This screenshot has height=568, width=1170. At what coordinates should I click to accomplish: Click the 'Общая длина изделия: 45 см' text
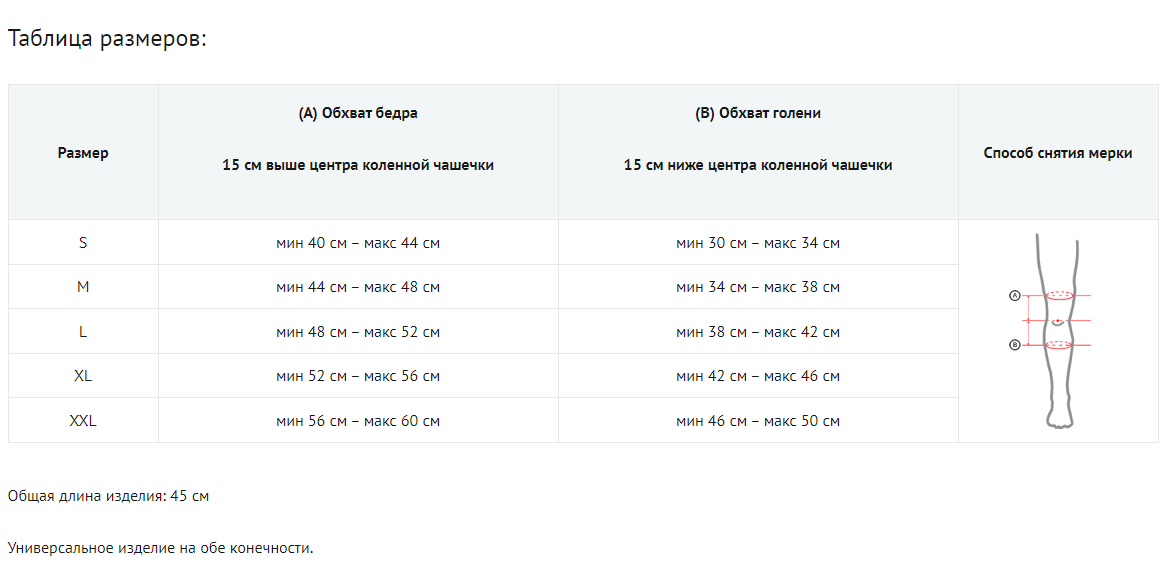[x=108, y=496]
